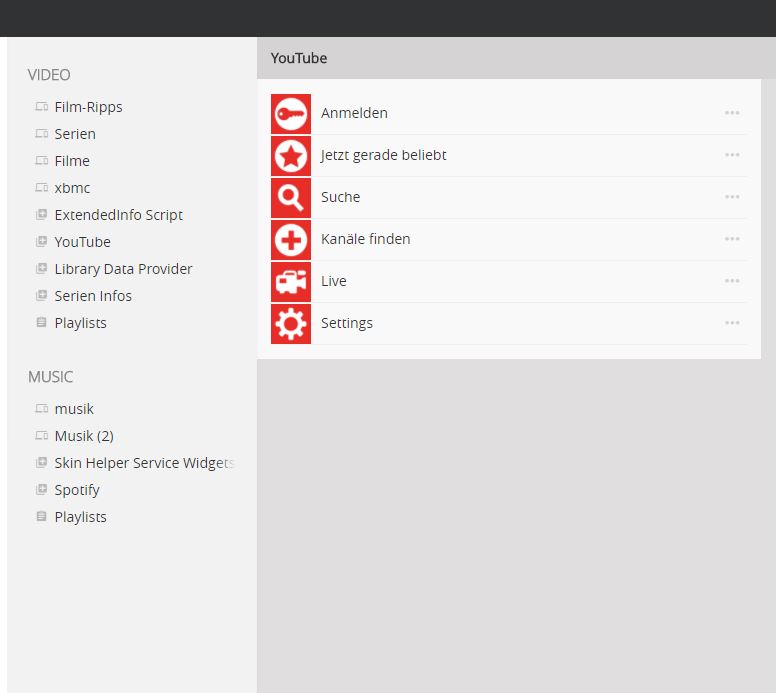Click the add-on icon before Serien Infos
This screenshot has height=693, width=776.
[42, 295]
